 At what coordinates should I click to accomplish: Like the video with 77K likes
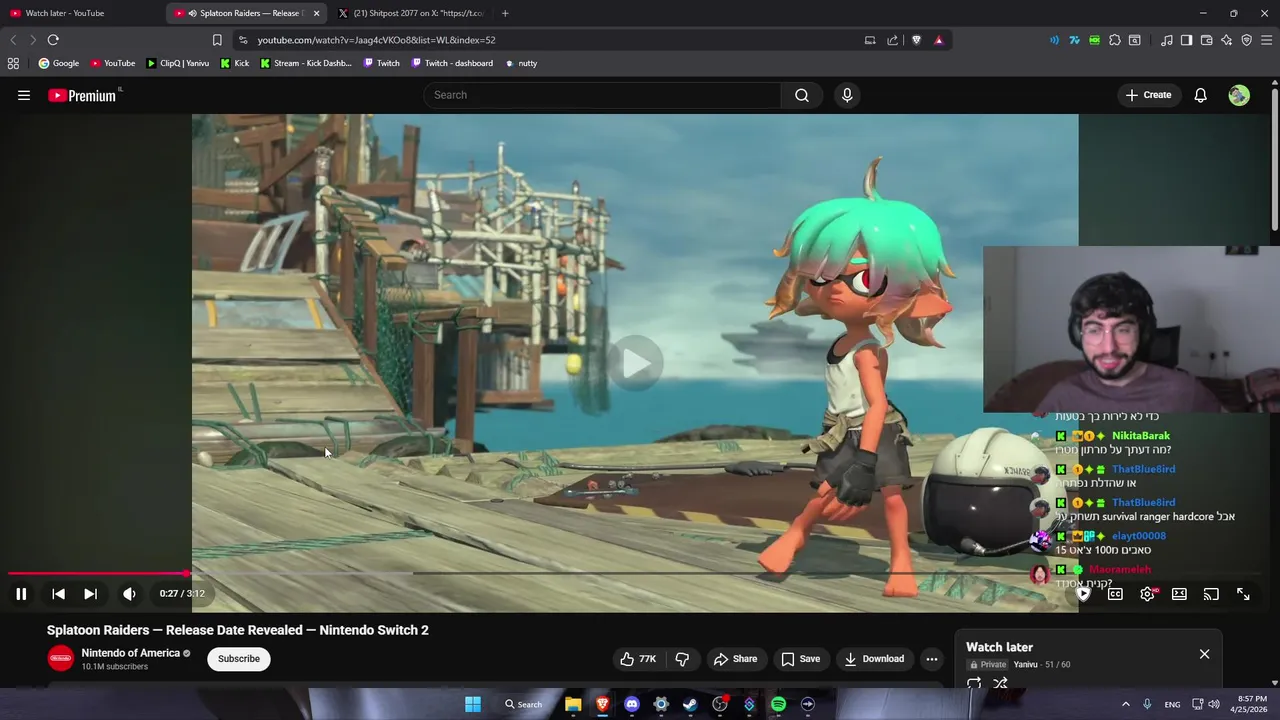tap(638, 659)
